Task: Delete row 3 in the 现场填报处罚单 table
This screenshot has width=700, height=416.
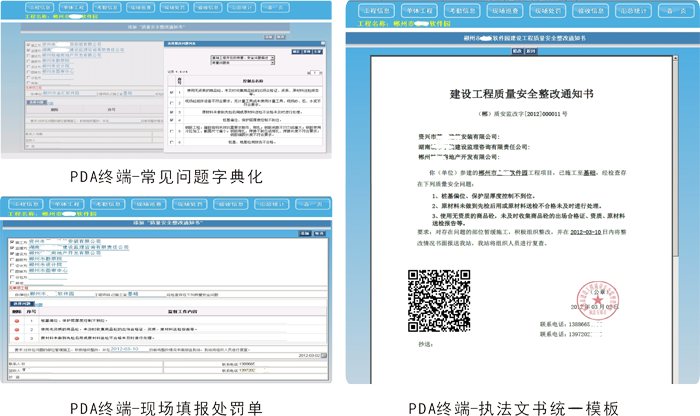Action: click(17, 341)
